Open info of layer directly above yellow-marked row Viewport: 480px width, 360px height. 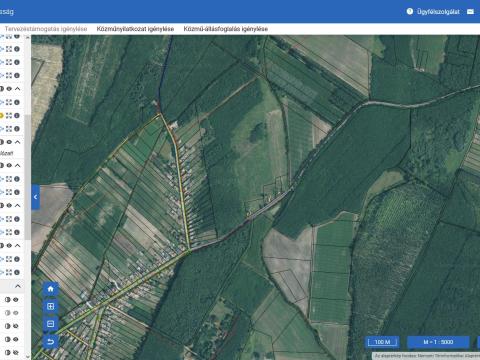(x=17, y=102)
